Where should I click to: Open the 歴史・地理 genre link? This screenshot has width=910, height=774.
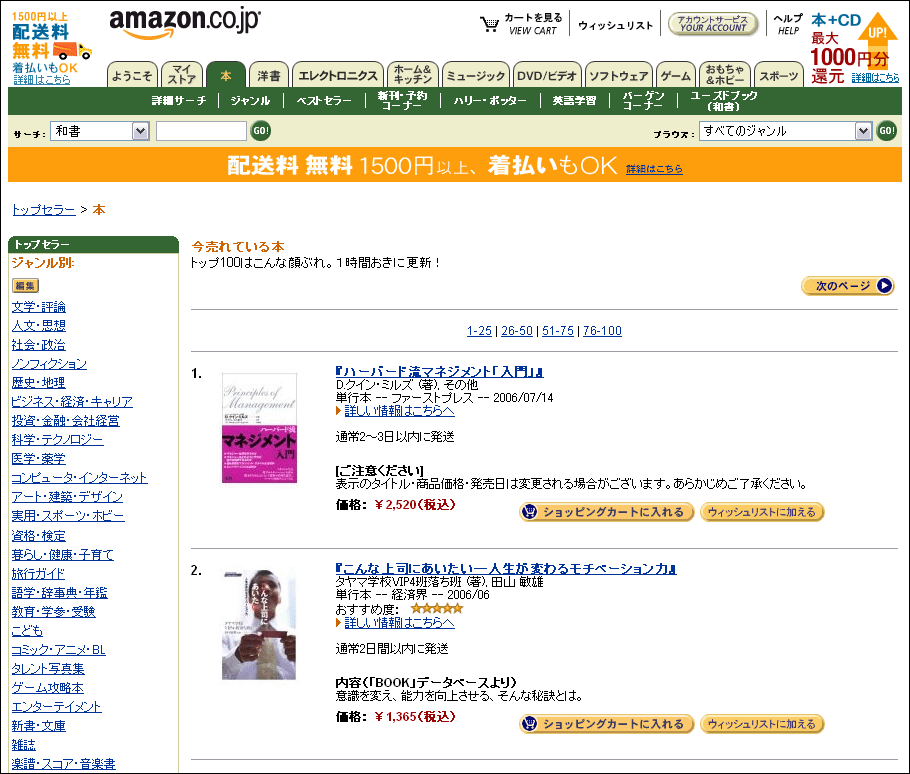pyautogui.click(x=38, y=383)
